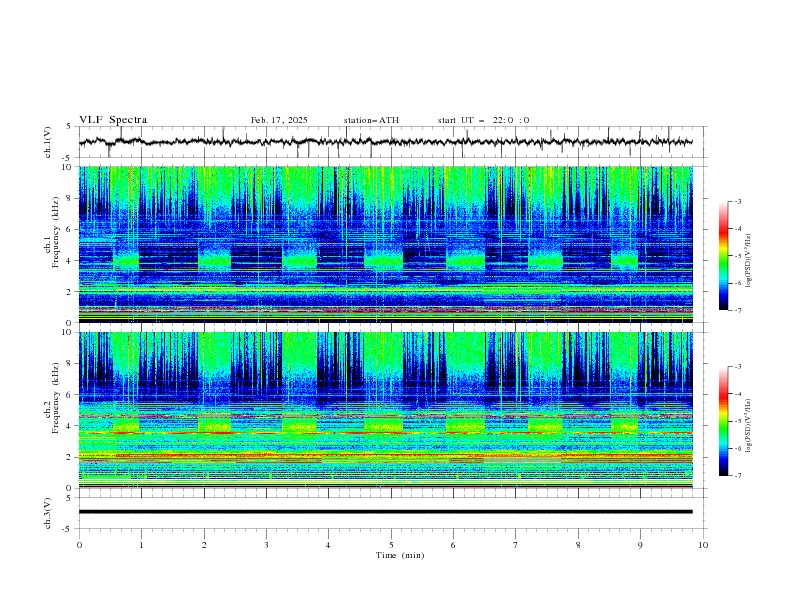Click the date "Feb. 17, 2025"
This screenshot has height=612, width=792.
[279, 120]
